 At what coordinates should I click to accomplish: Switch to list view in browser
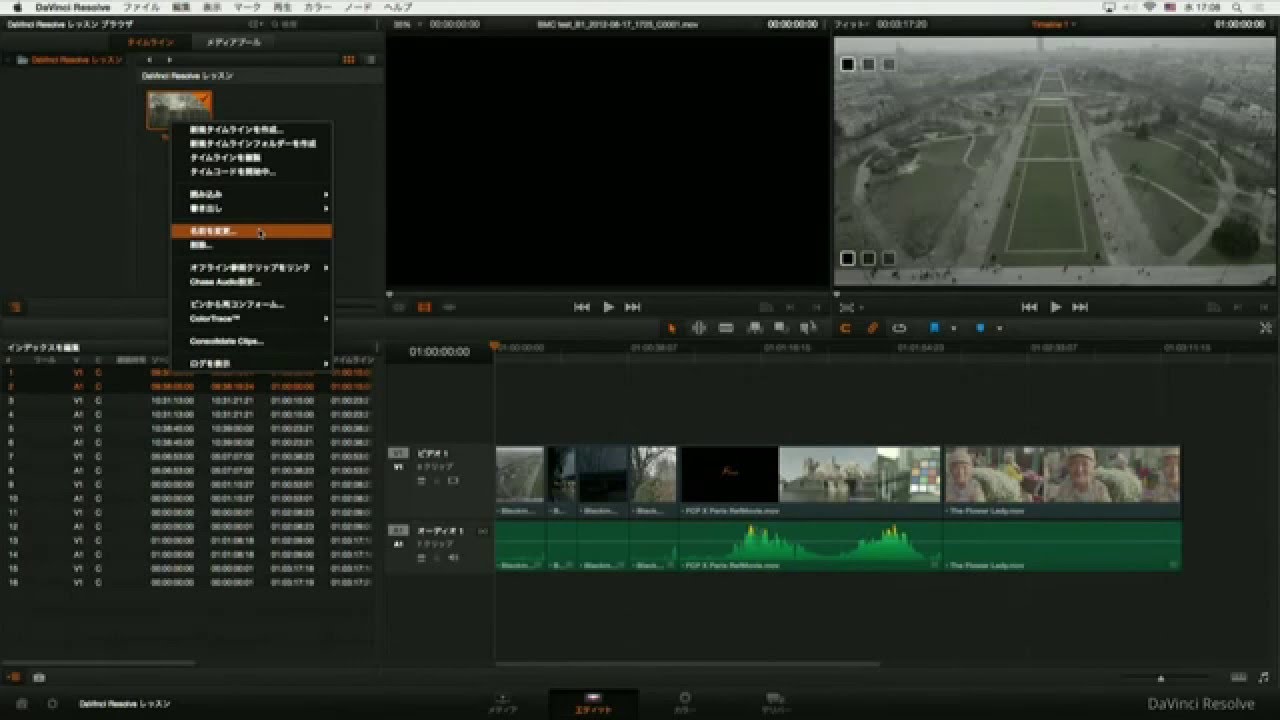371,60
